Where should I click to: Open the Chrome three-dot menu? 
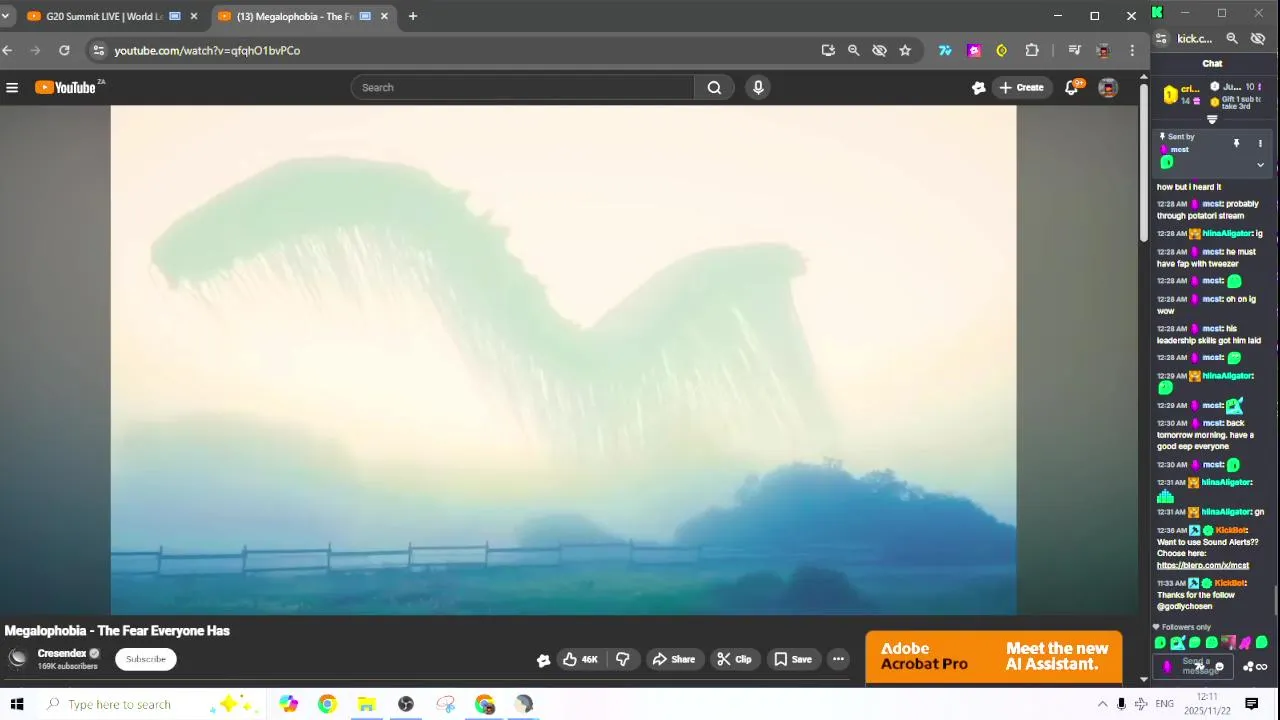tap(1132, 50)
